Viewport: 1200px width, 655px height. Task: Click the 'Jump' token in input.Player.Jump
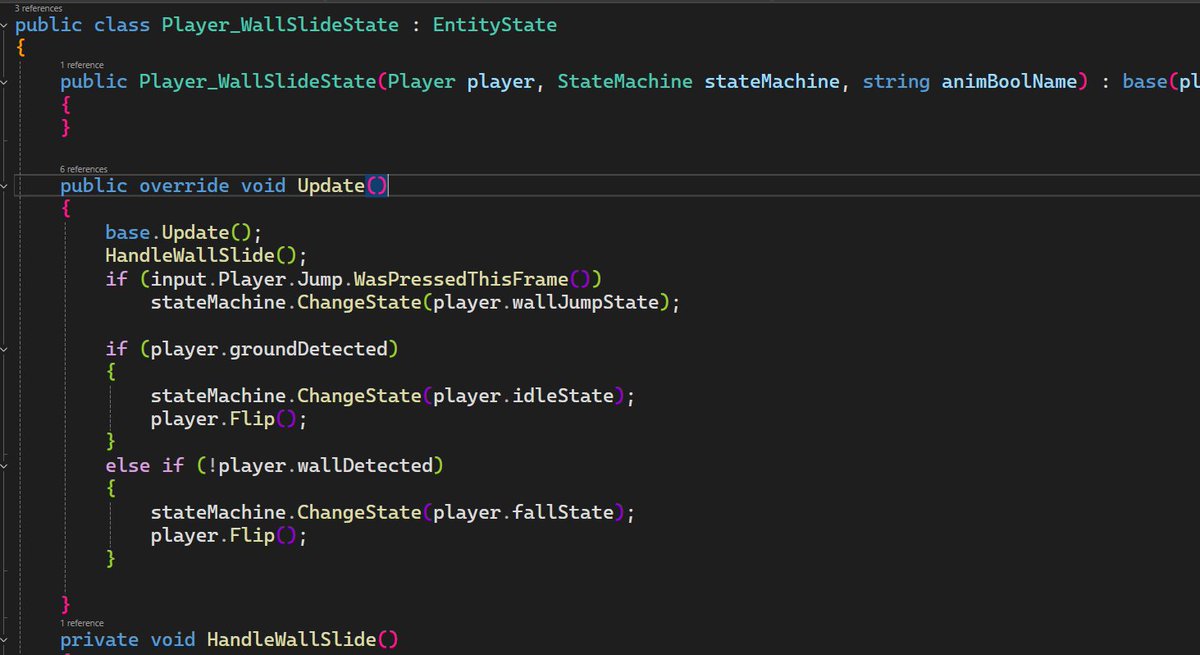point(318,278)
